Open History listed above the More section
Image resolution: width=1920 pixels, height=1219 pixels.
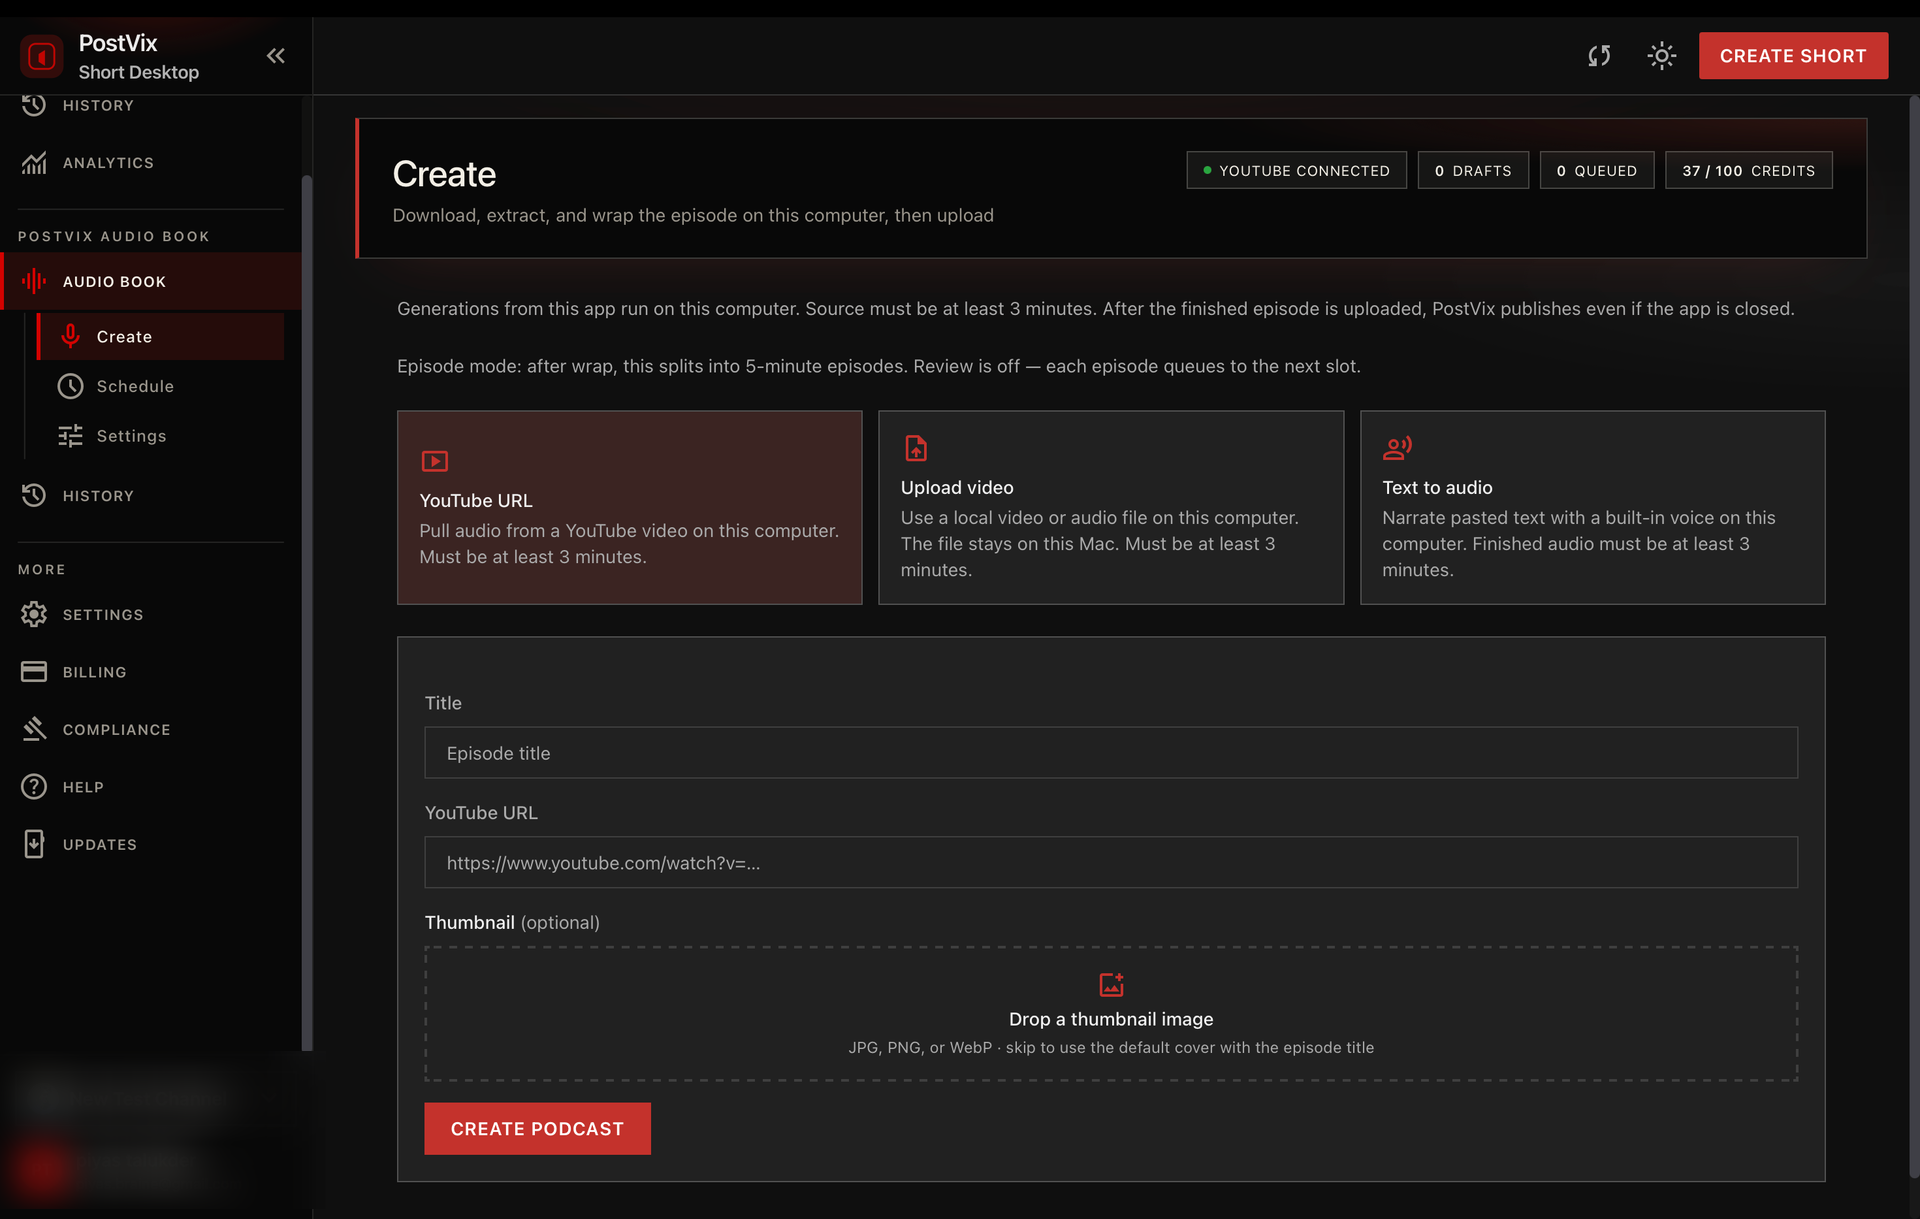pos(150,496)
